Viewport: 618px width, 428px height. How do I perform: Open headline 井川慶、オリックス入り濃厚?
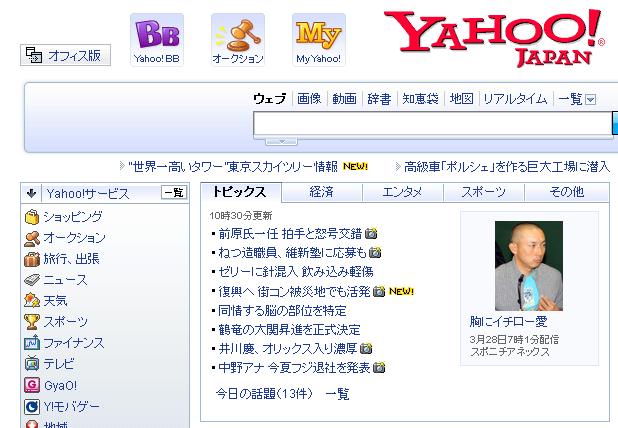[x=287, y=348]
